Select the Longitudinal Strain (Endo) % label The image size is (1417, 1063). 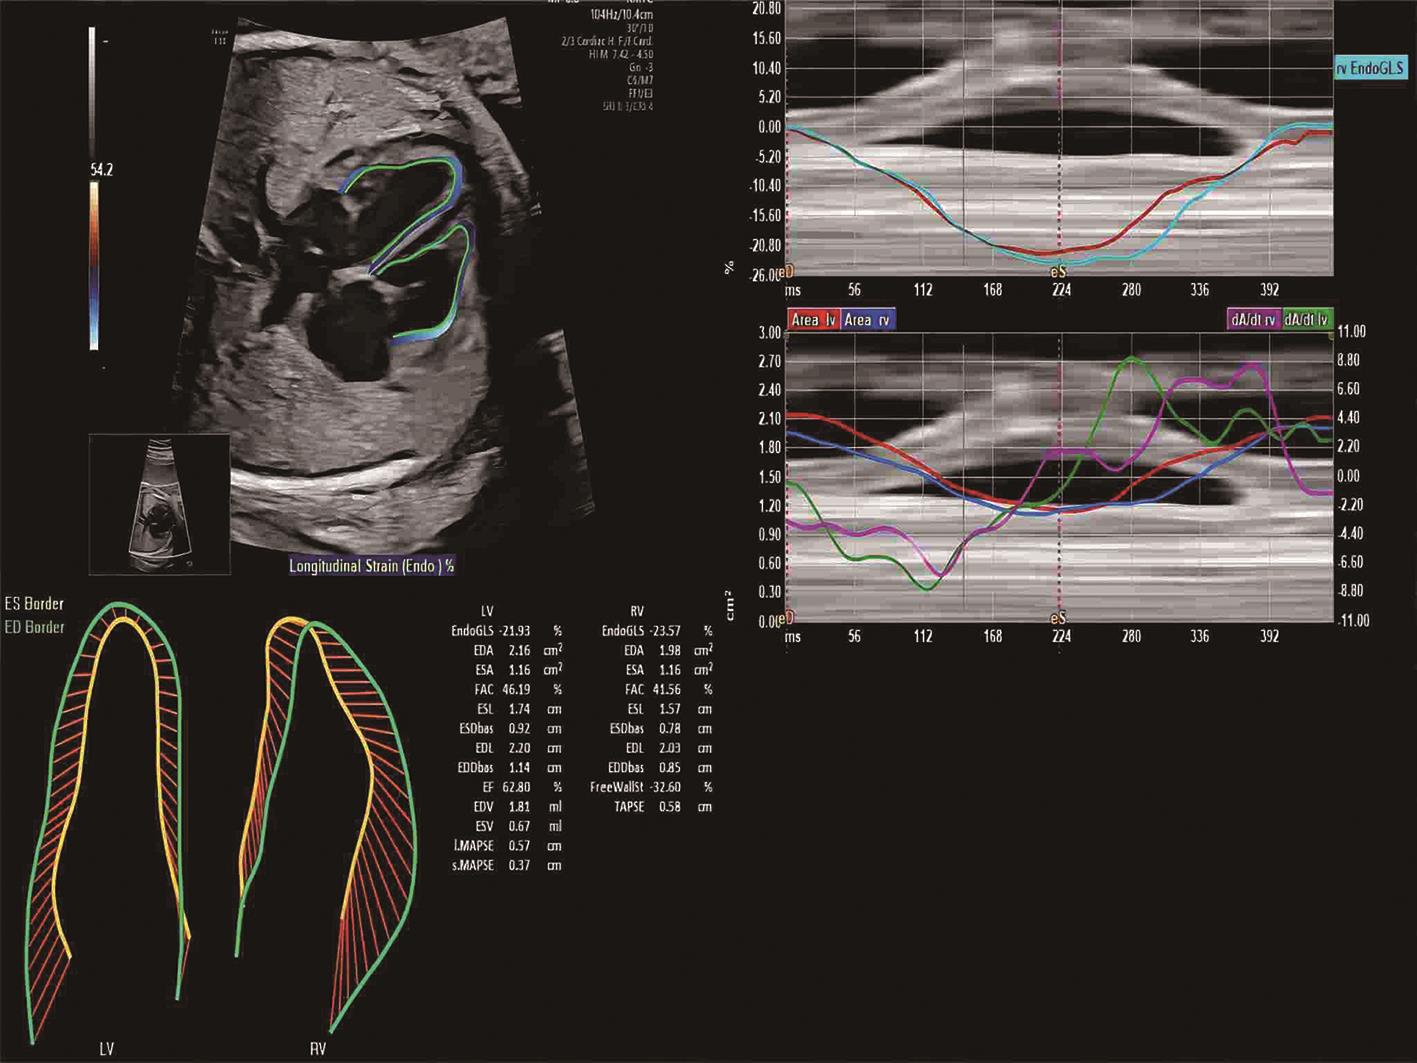[371, 566]
